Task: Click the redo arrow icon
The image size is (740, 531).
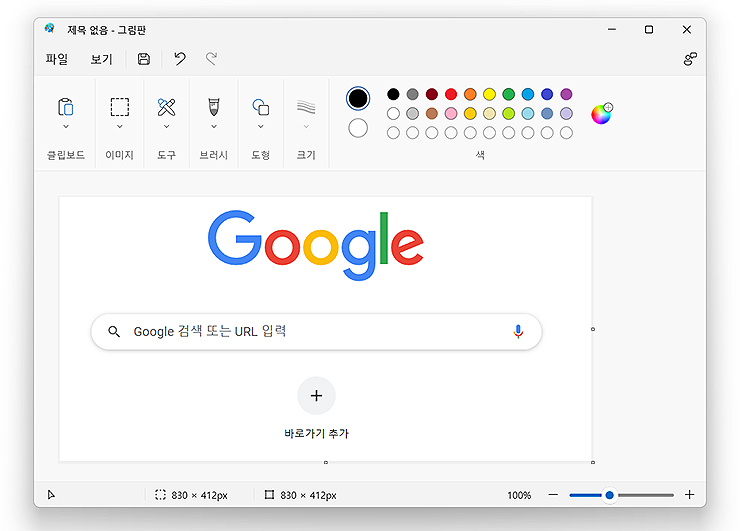Action: click(211, 59)
